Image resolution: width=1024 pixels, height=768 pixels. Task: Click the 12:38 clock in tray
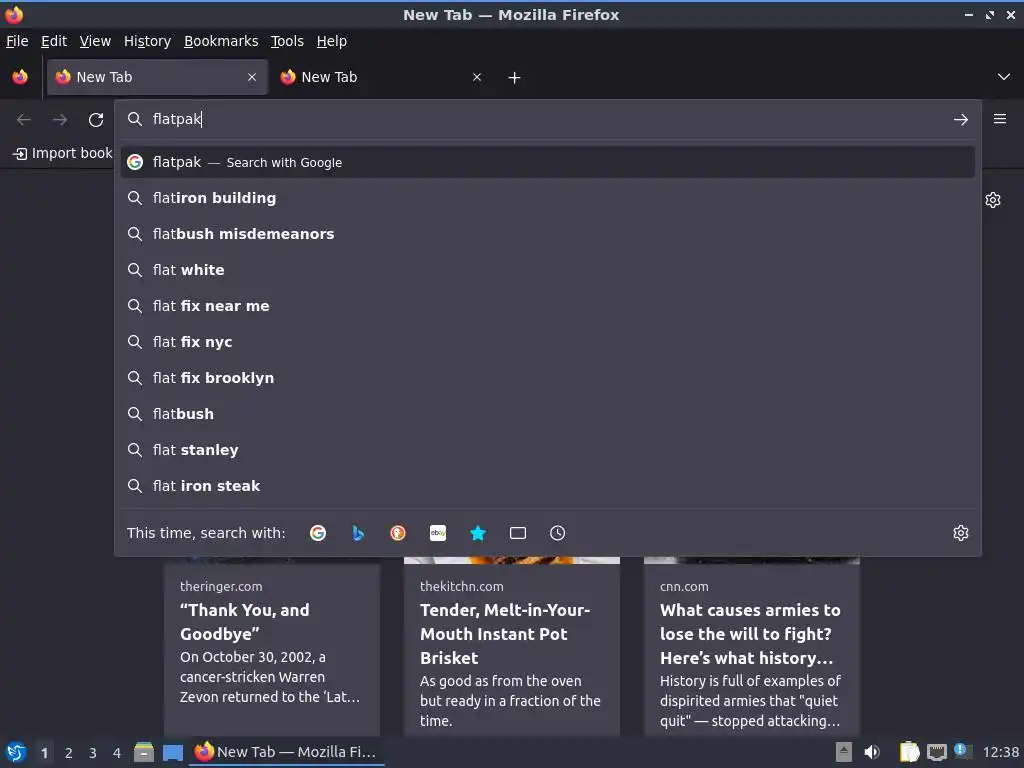coord(1000,753)
